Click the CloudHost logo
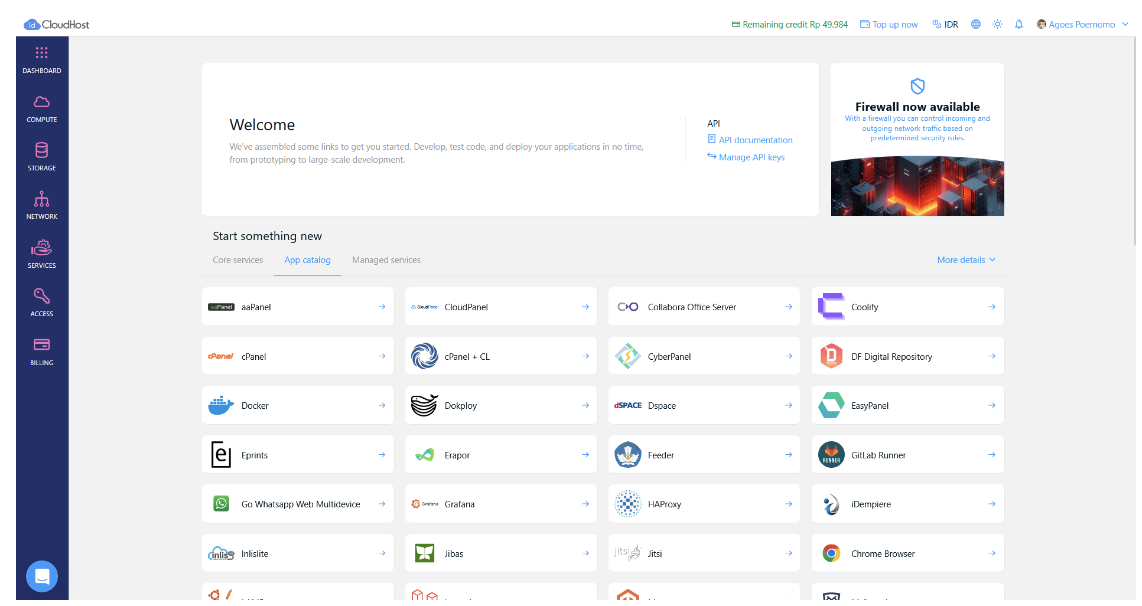 coord(56,24)
